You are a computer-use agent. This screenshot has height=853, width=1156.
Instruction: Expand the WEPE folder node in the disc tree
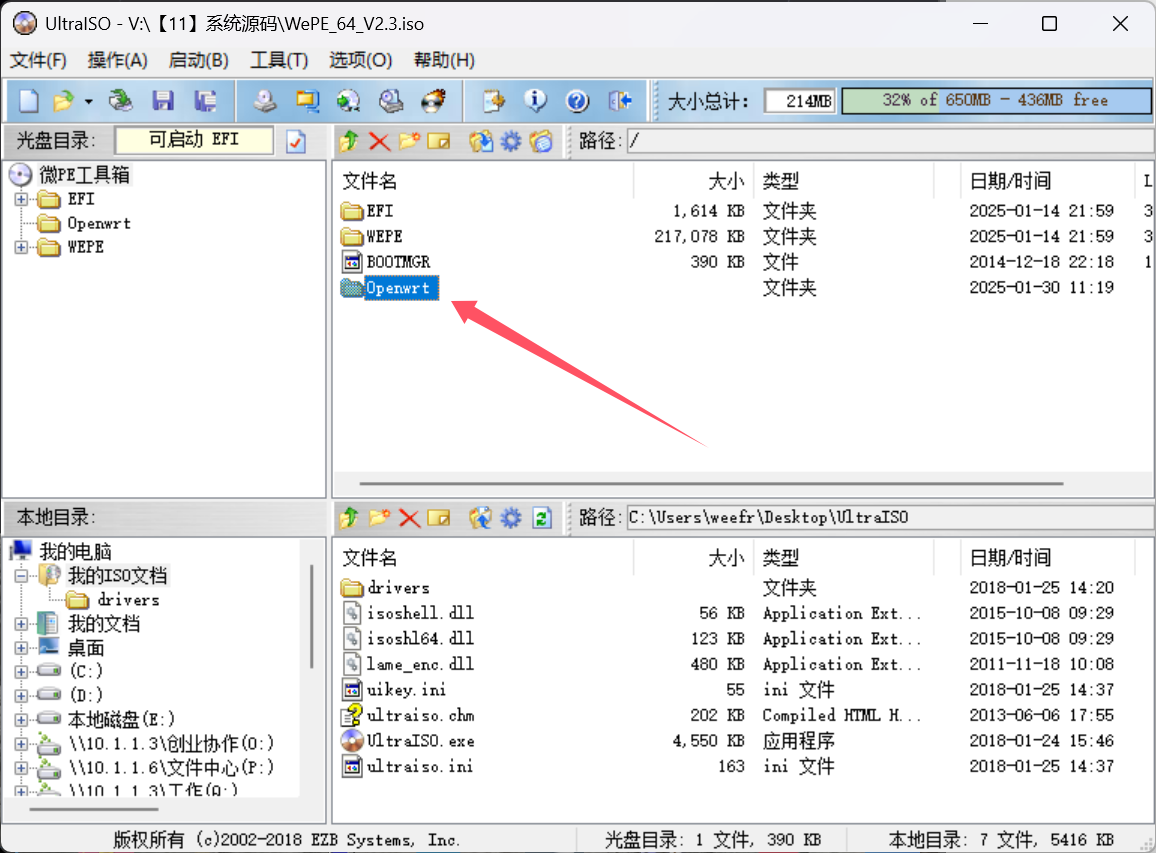(x=21, y=247)
